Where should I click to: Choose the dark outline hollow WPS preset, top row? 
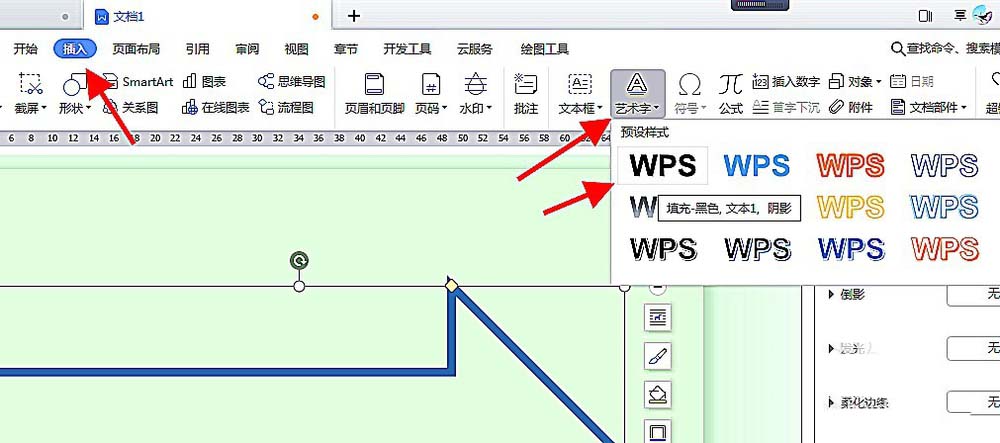944,166
